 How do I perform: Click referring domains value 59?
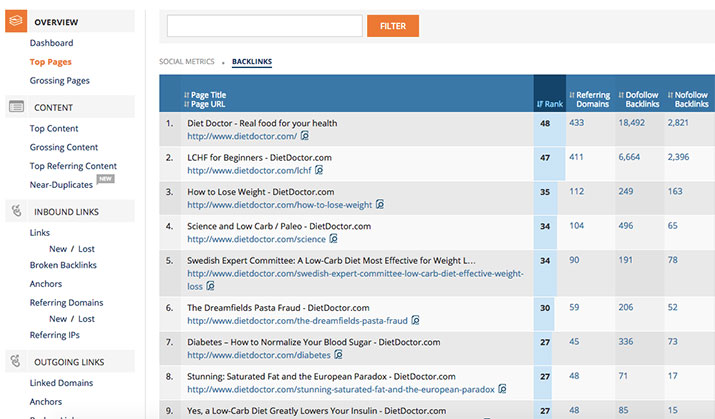coord(574,307)
